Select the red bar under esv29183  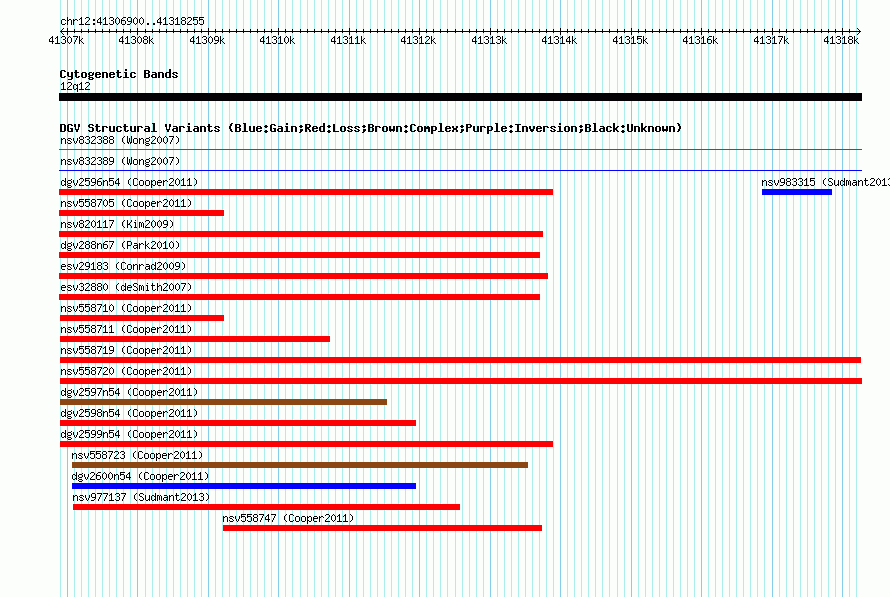304,276
